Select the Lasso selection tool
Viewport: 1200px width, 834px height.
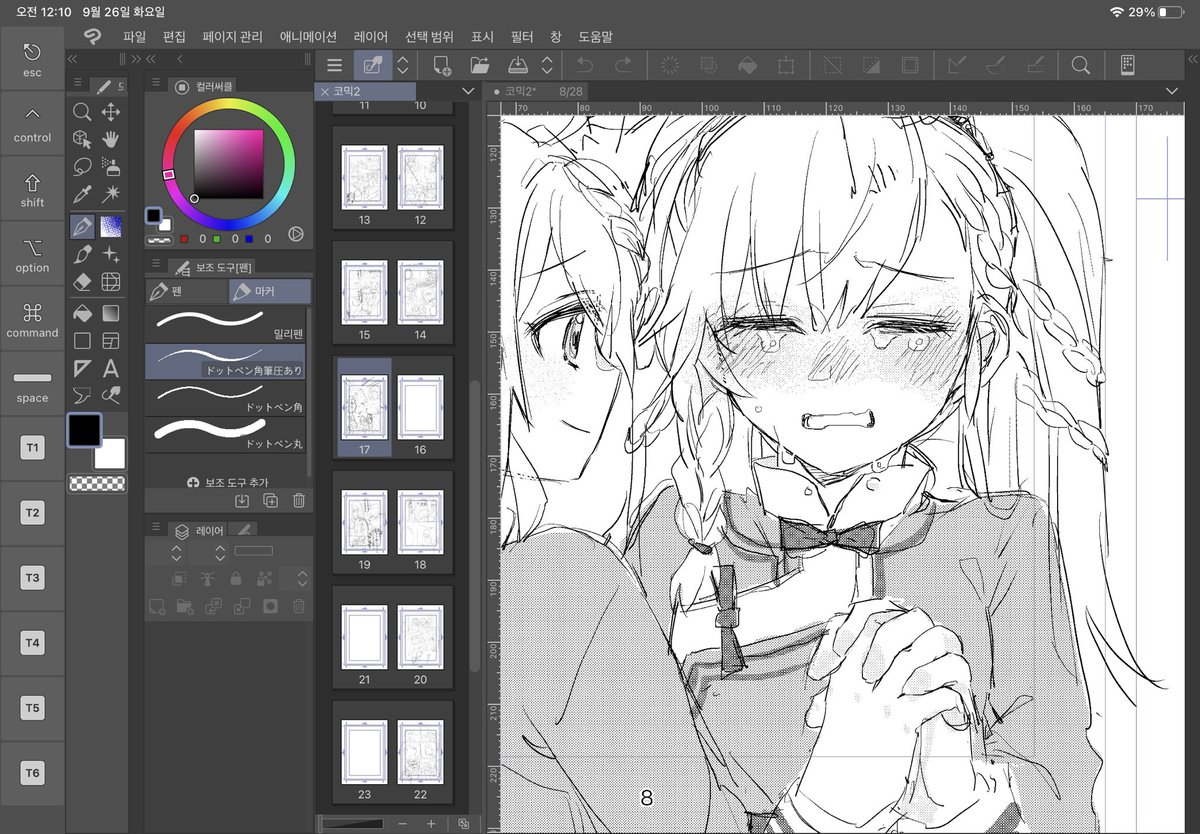coord(83,167)
